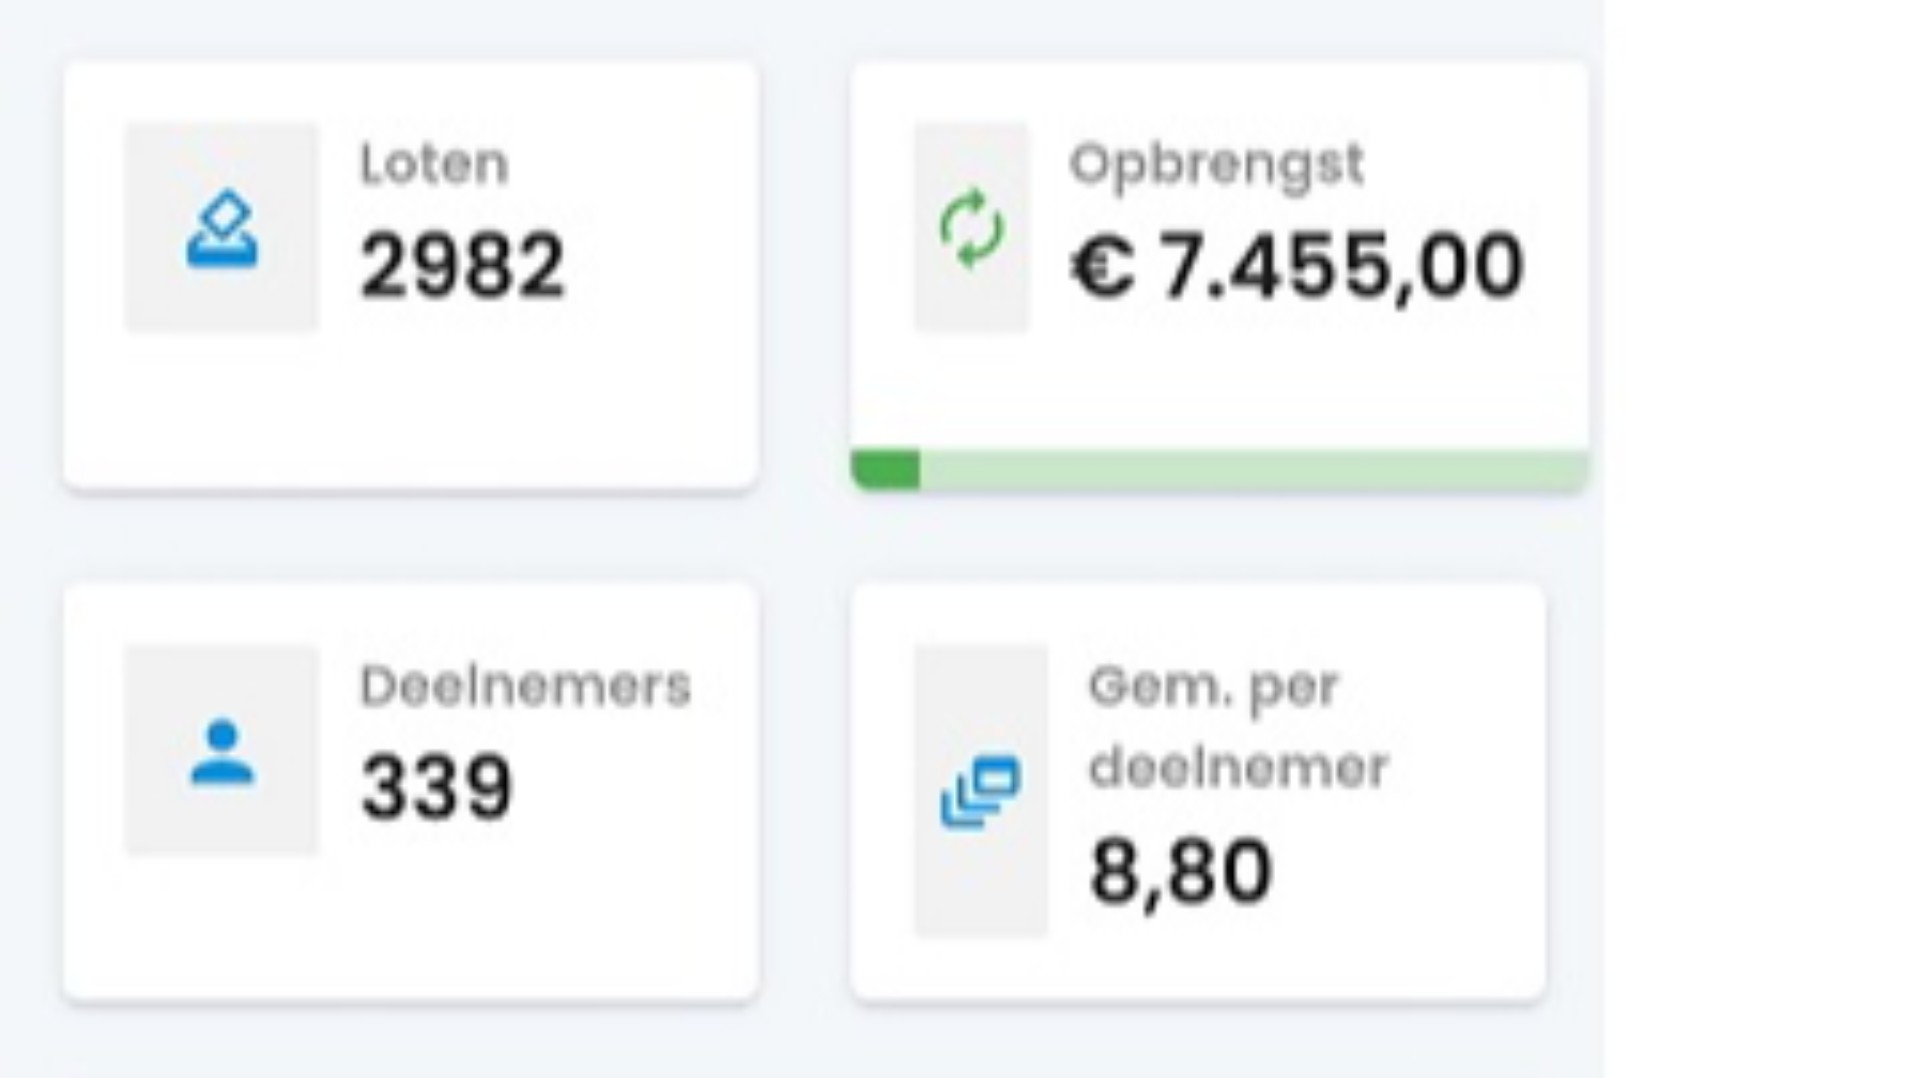Click the stacked cards icon
Screen dimensions: 1920x1078
click(x=980, y=791)
